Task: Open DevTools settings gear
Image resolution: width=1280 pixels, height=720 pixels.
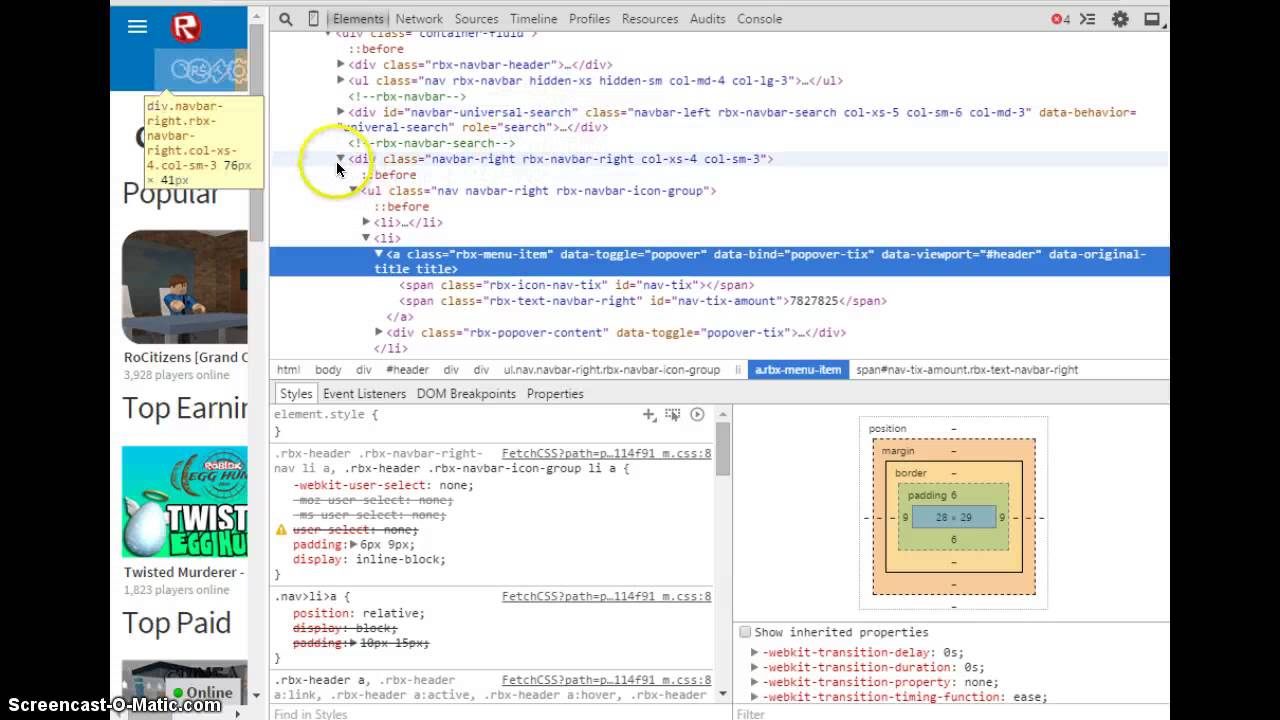Action: coord(1120,19)
